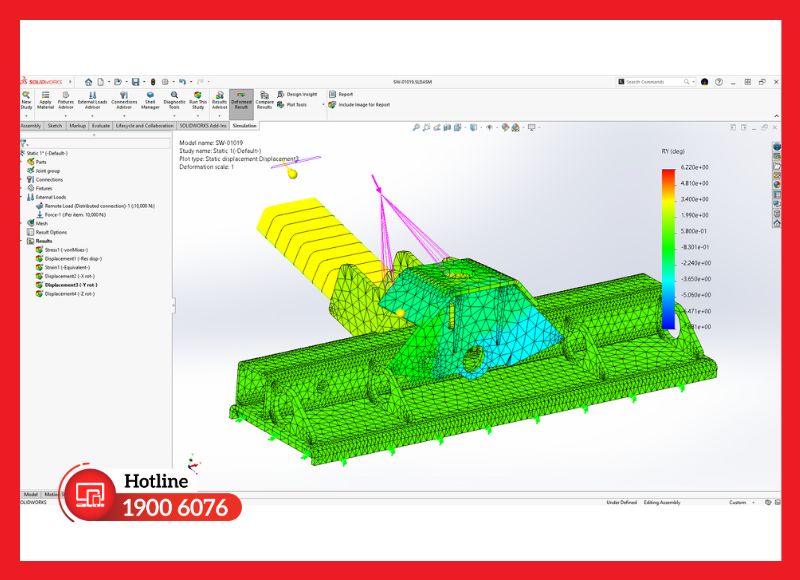
Task: Click Run This Study
Action: 198,100
